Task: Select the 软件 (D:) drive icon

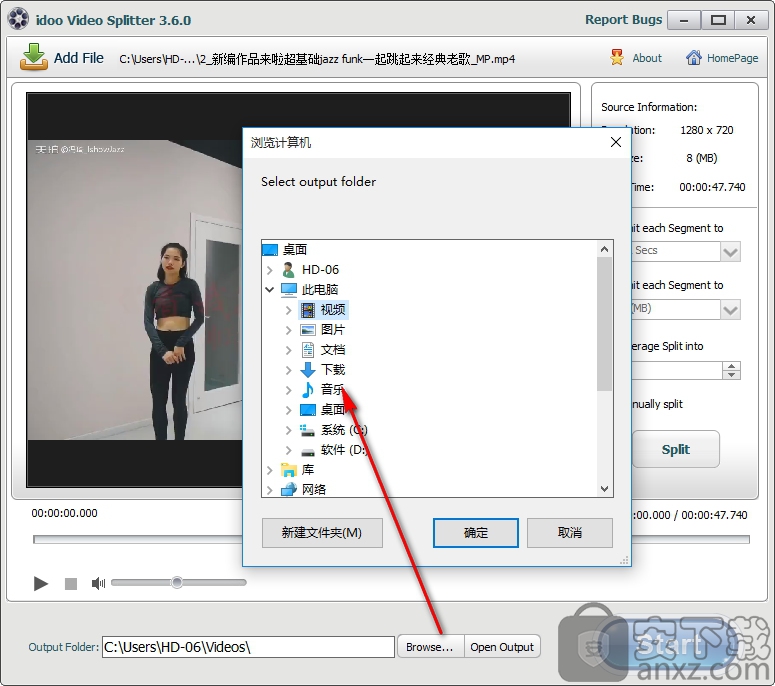Action: 307,451
